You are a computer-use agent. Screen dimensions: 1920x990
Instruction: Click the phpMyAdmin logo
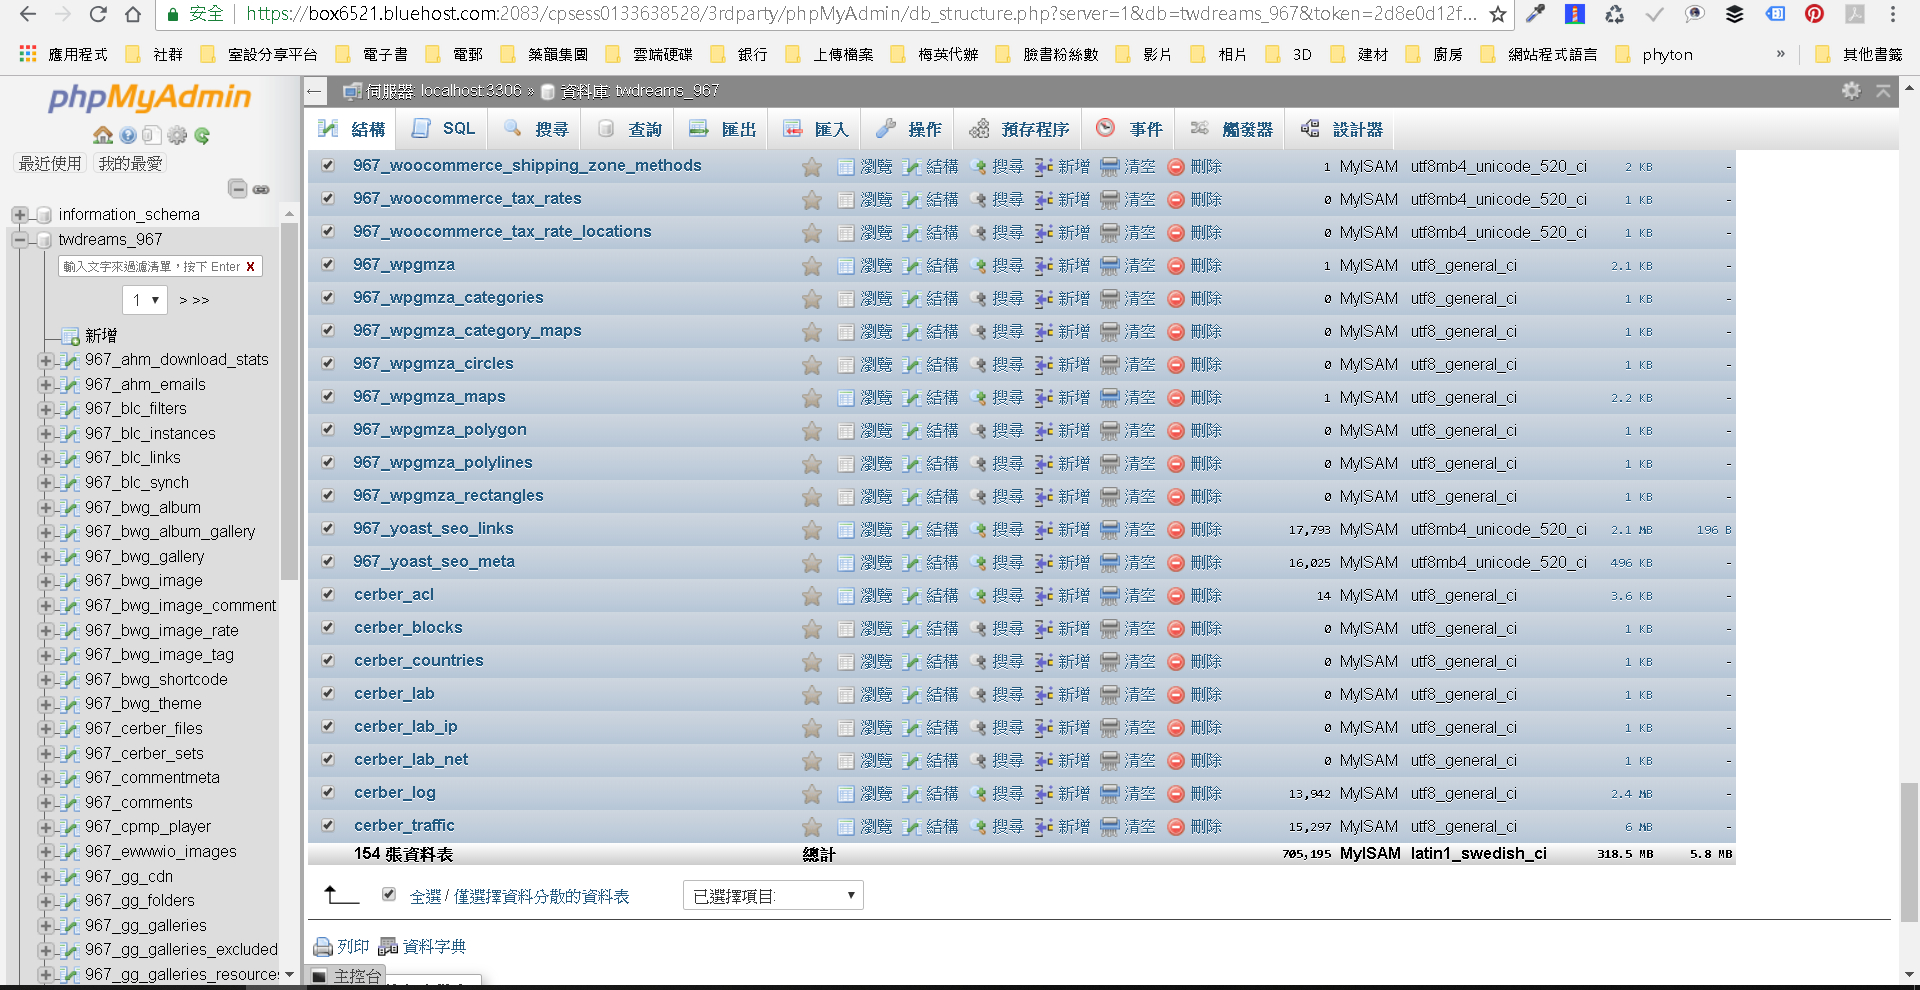[x=150, y=97]
